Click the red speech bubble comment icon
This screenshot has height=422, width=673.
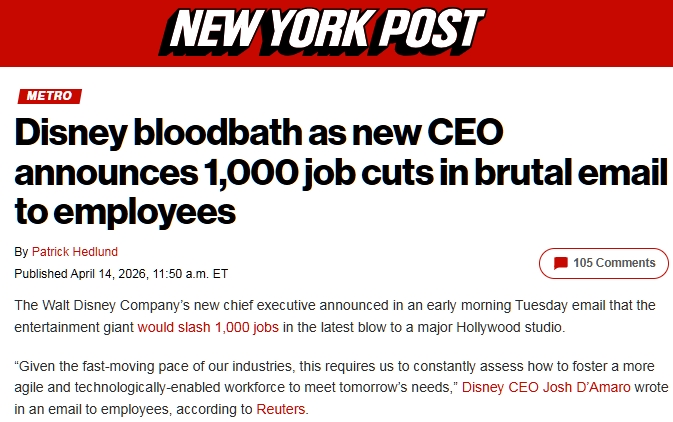coord(561,263)
